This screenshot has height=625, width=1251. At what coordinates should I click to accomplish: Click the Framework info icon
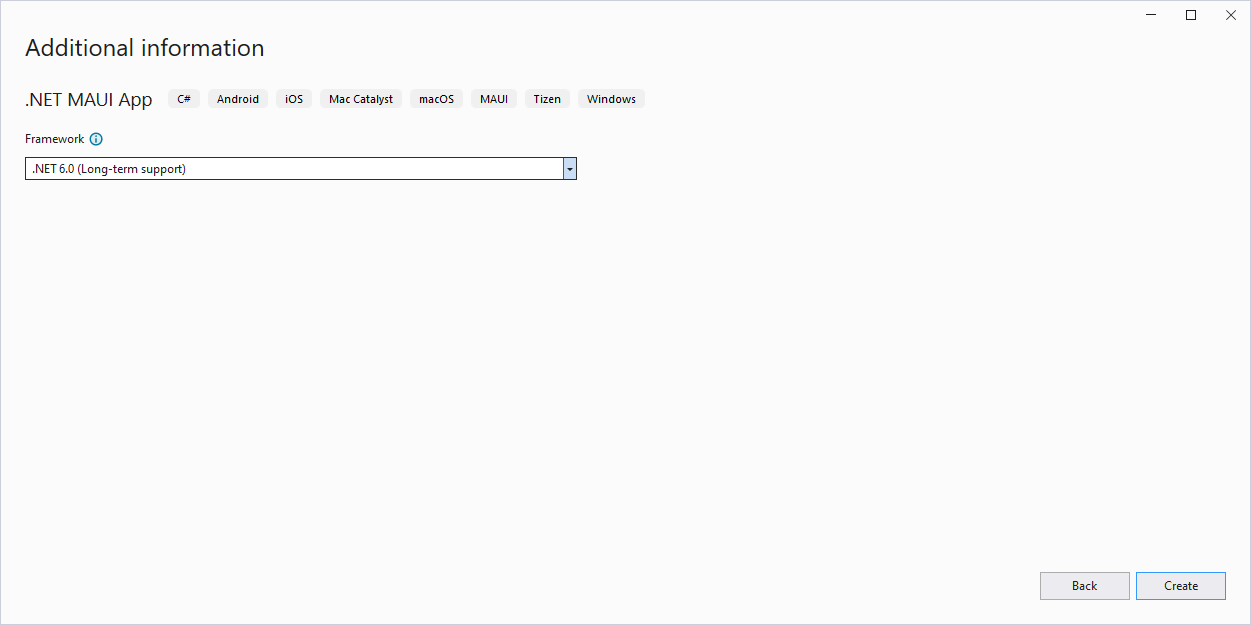(96, 140)
